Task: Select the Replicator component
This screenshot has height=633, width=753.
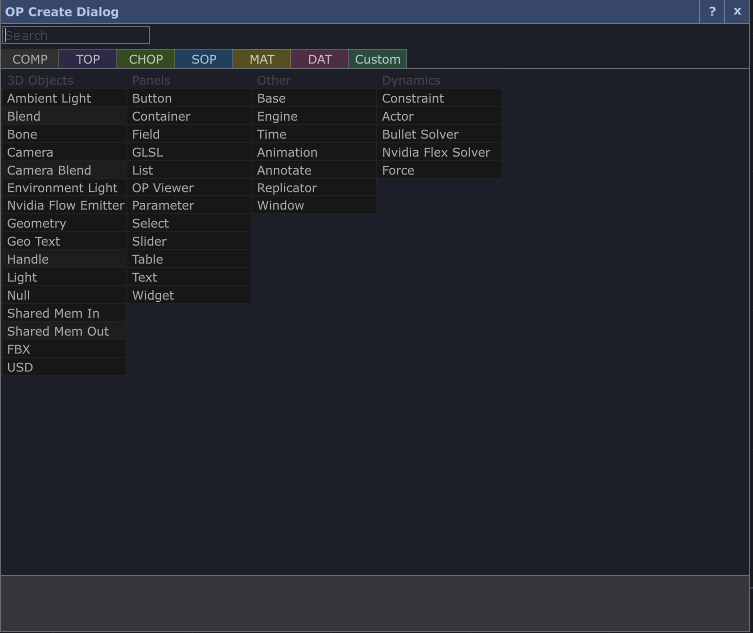Action: pyautogui.click(x=287, y=188)
